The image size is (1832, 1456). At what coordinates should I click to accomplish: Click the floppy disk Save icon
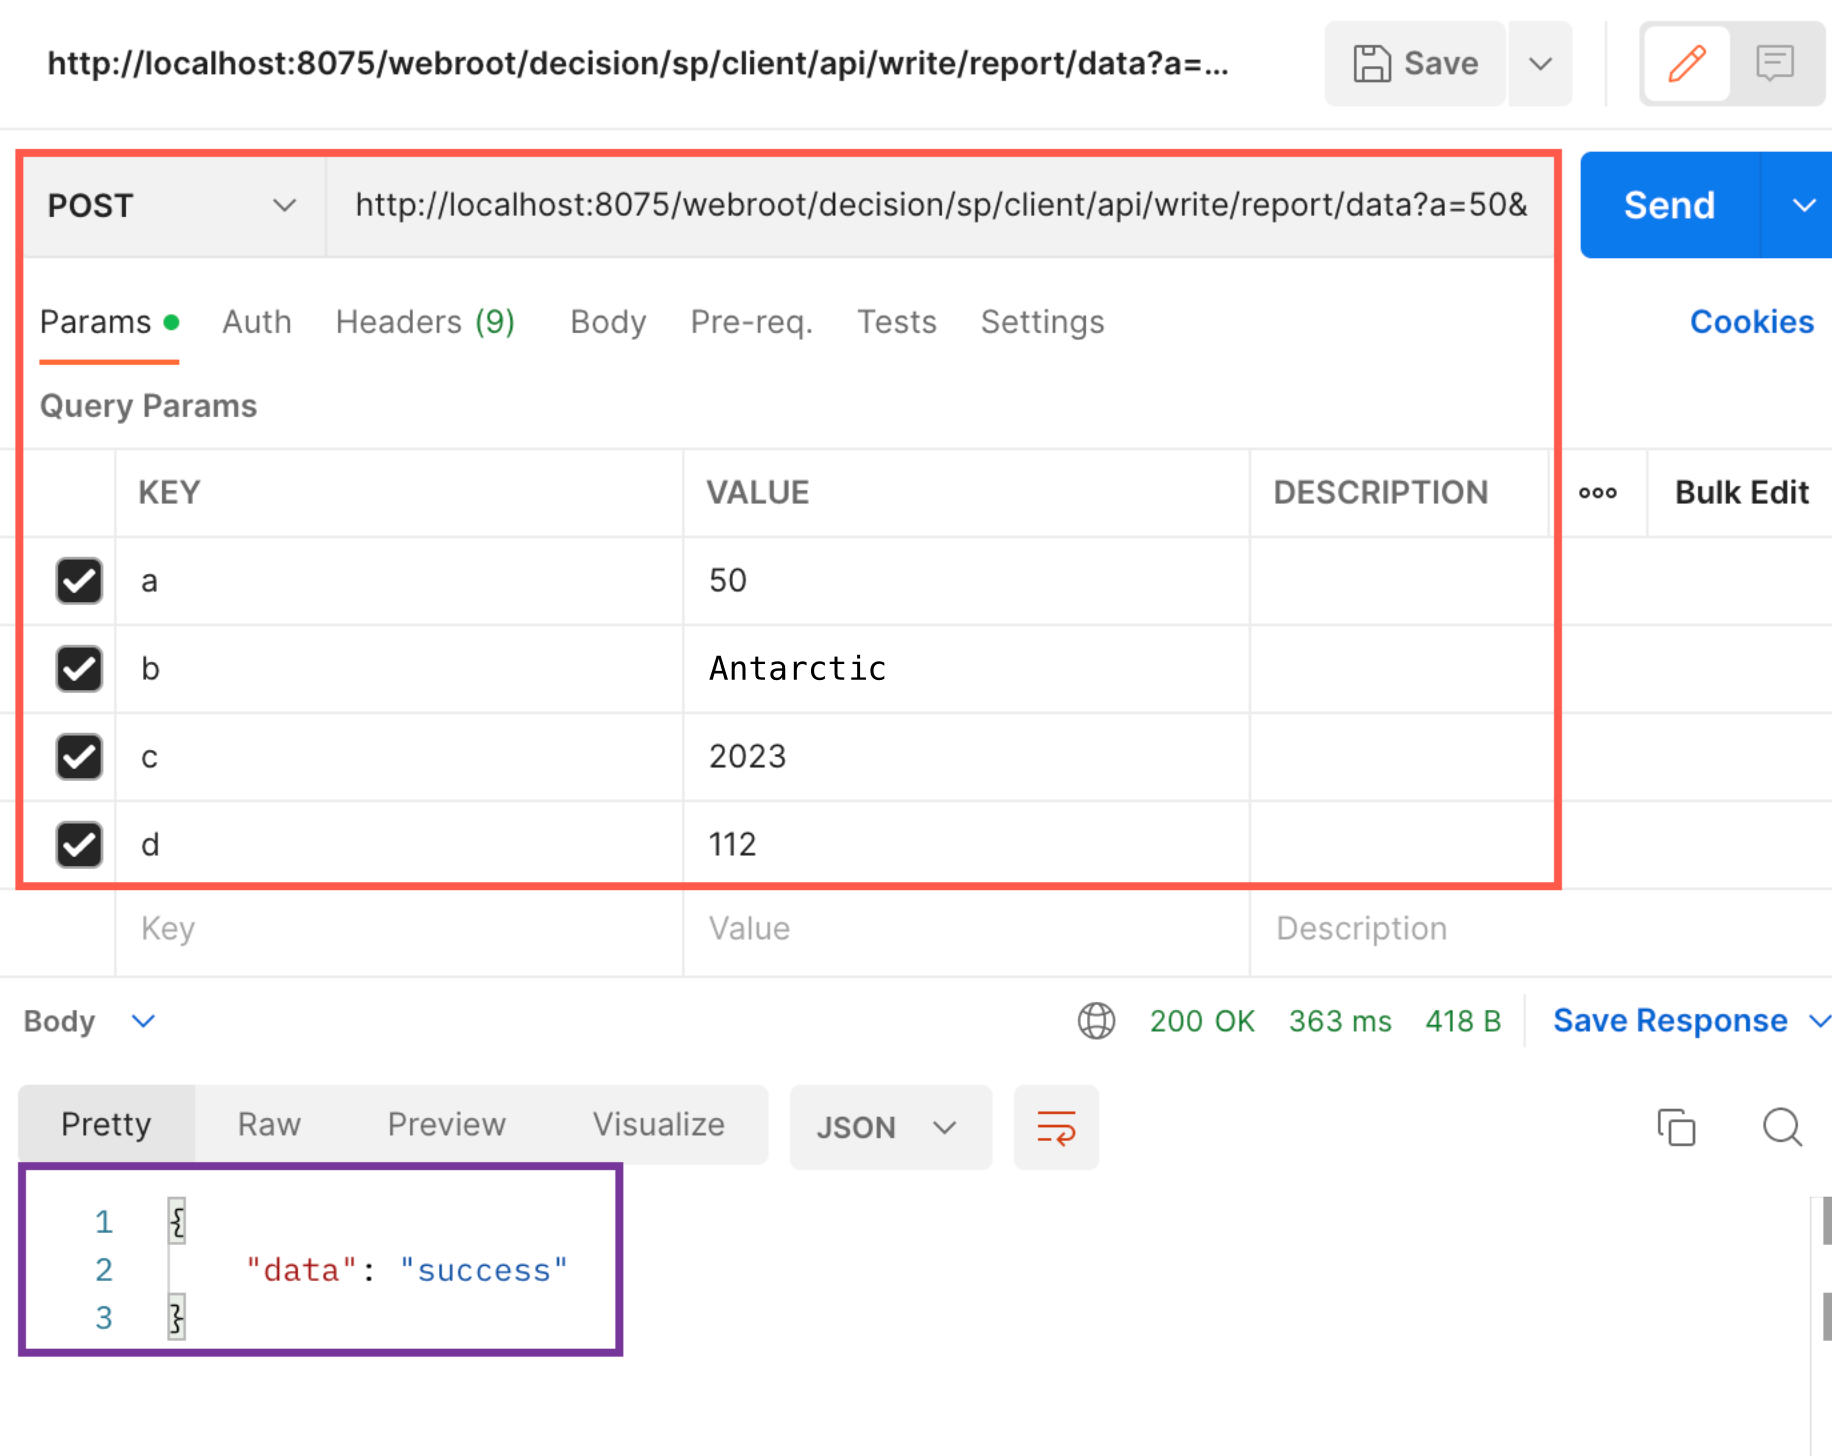tap(1372, 63)
